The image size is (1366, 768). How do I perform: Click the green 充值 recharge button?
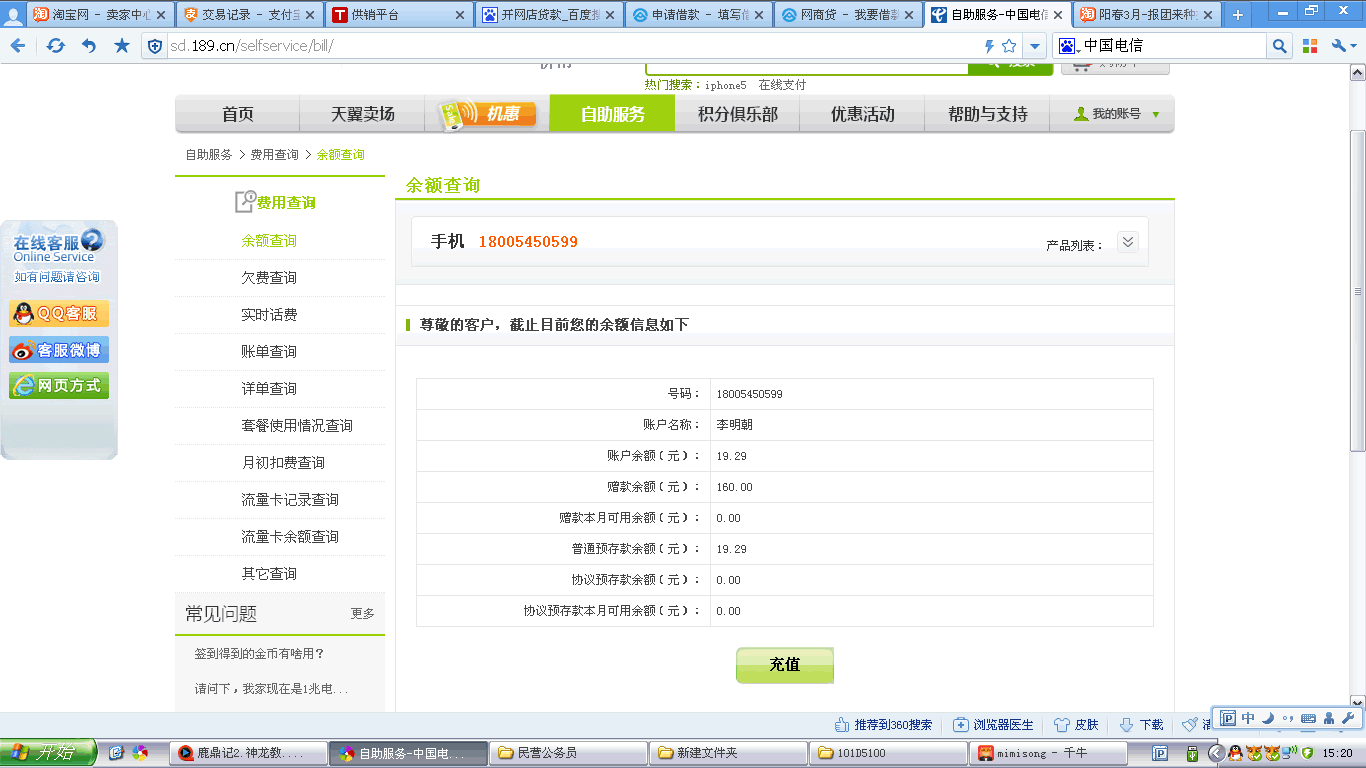[784, 665]
